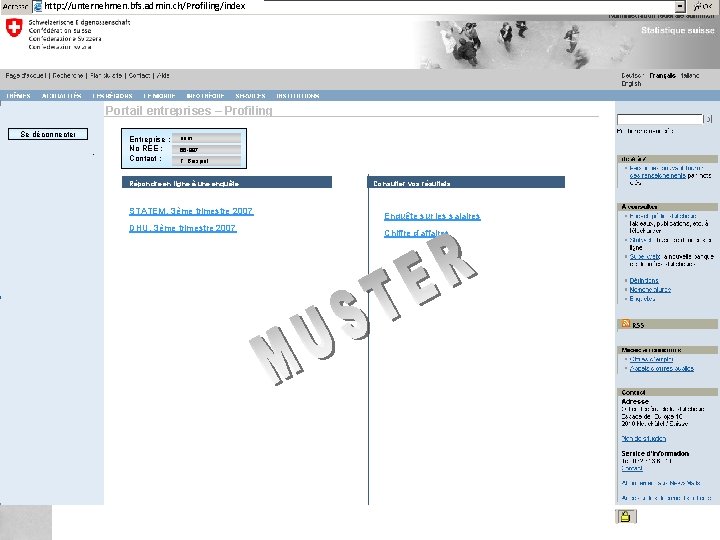
Task: Click the search go button beside search box
Action: [x=708, y=119]
